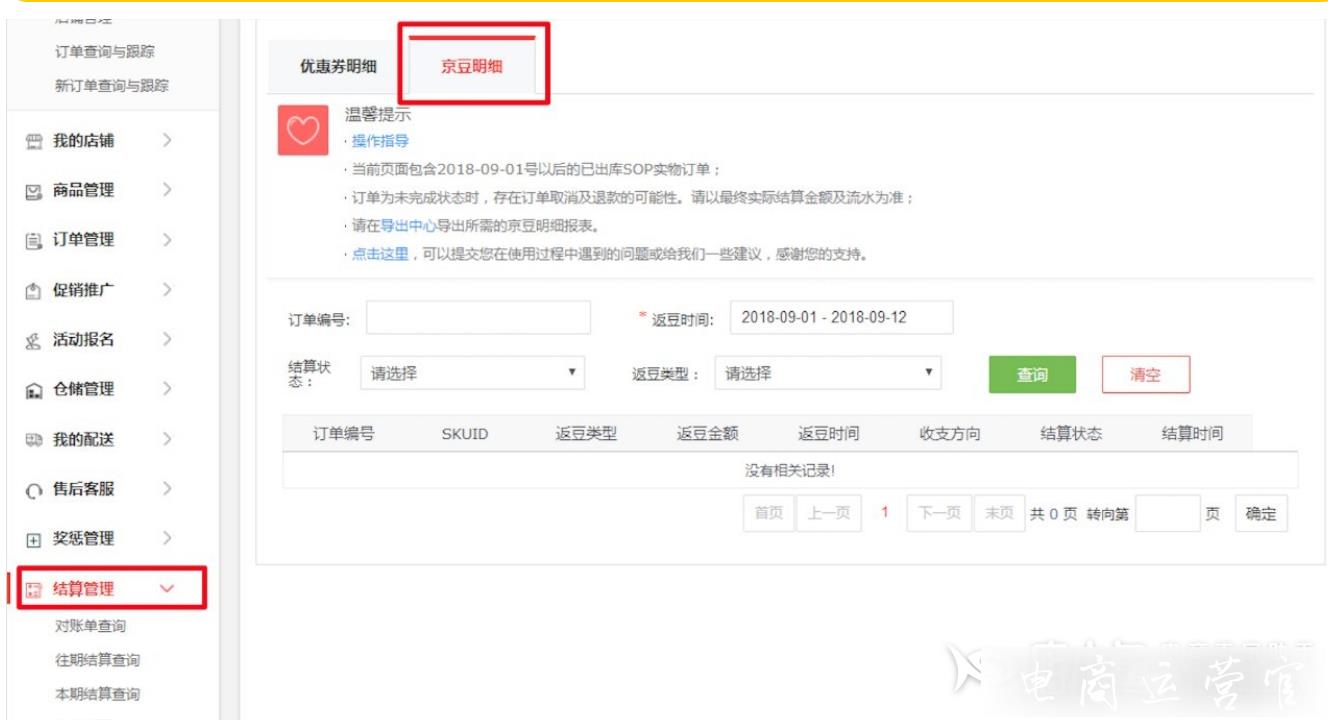The height and width of the screenshot is (720, 1328).
Task: Click the 首页 pagination button
Action: click(x=769, y=514)
